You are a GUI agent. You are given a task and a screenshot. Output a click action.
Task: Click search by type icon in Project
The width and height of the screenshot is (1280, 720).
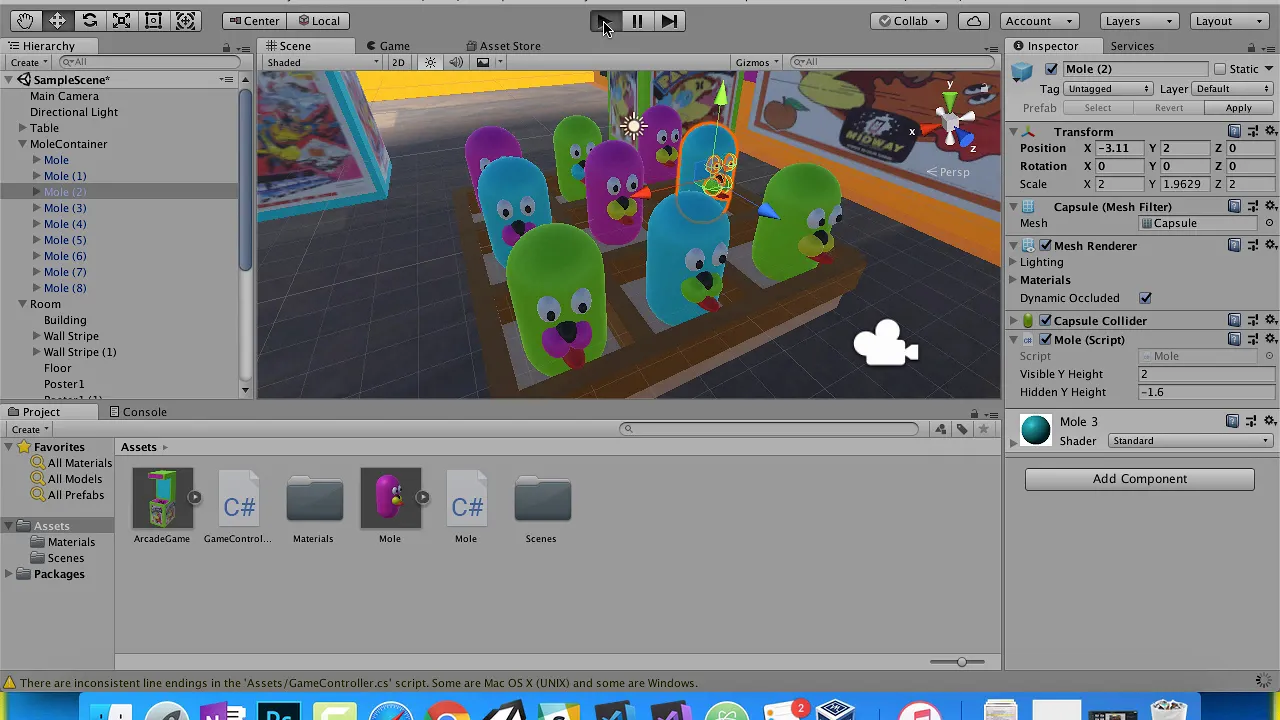pos(941,429)
